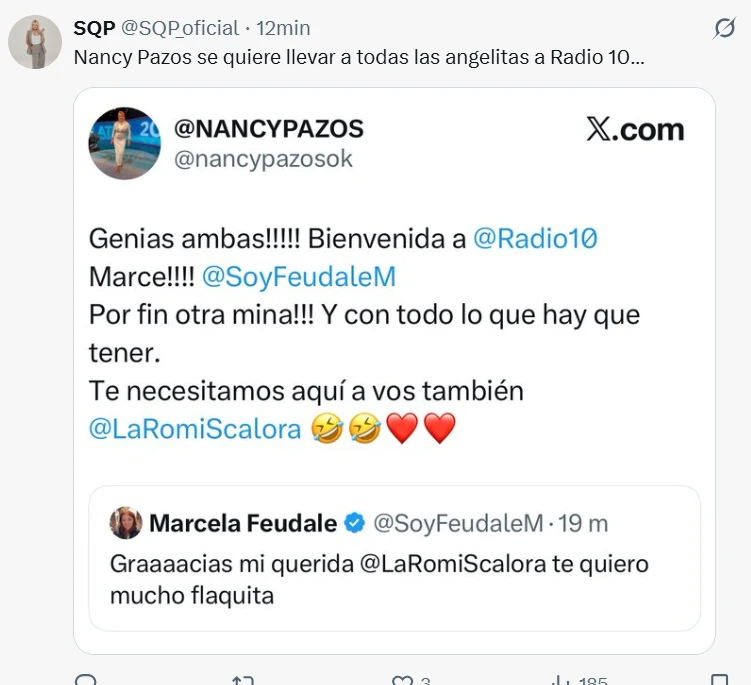751x685 pixels.
Task: Click the Grok icon on SQP's post
Action: (x=724, y=30)
